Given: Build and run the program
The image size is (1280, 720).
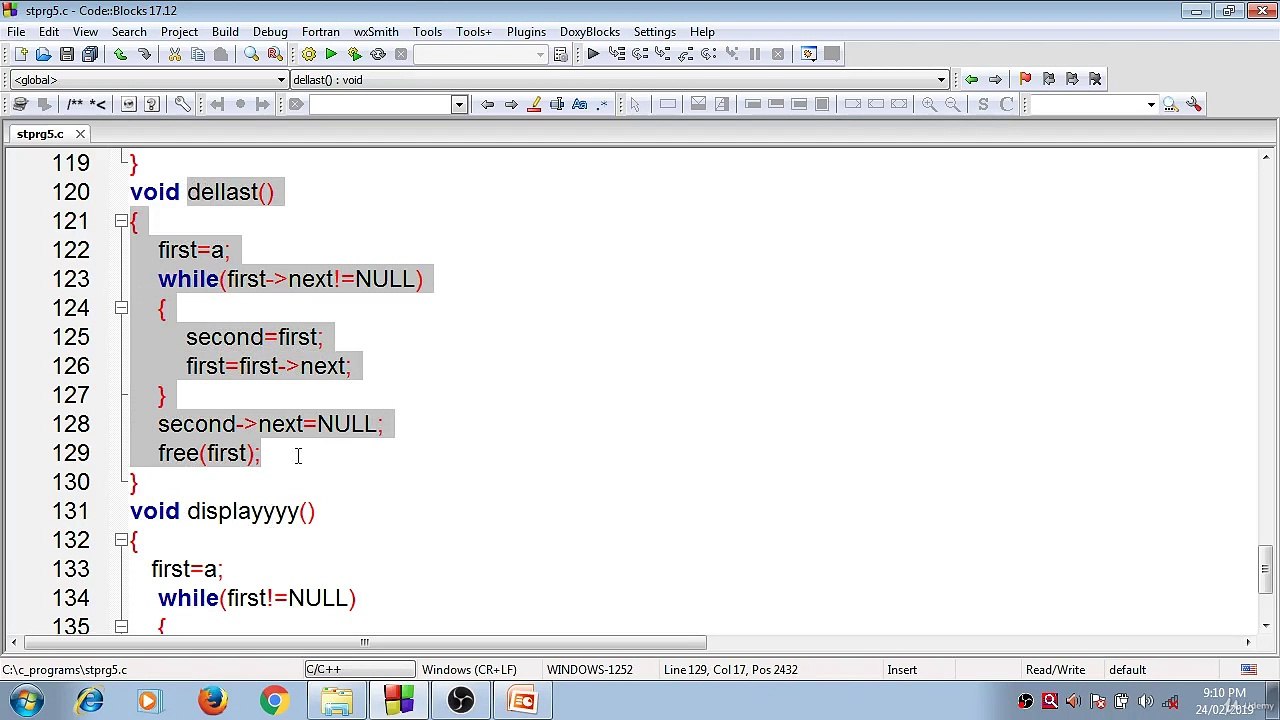Looking at the screenshot, I should [x=354, y=54].
